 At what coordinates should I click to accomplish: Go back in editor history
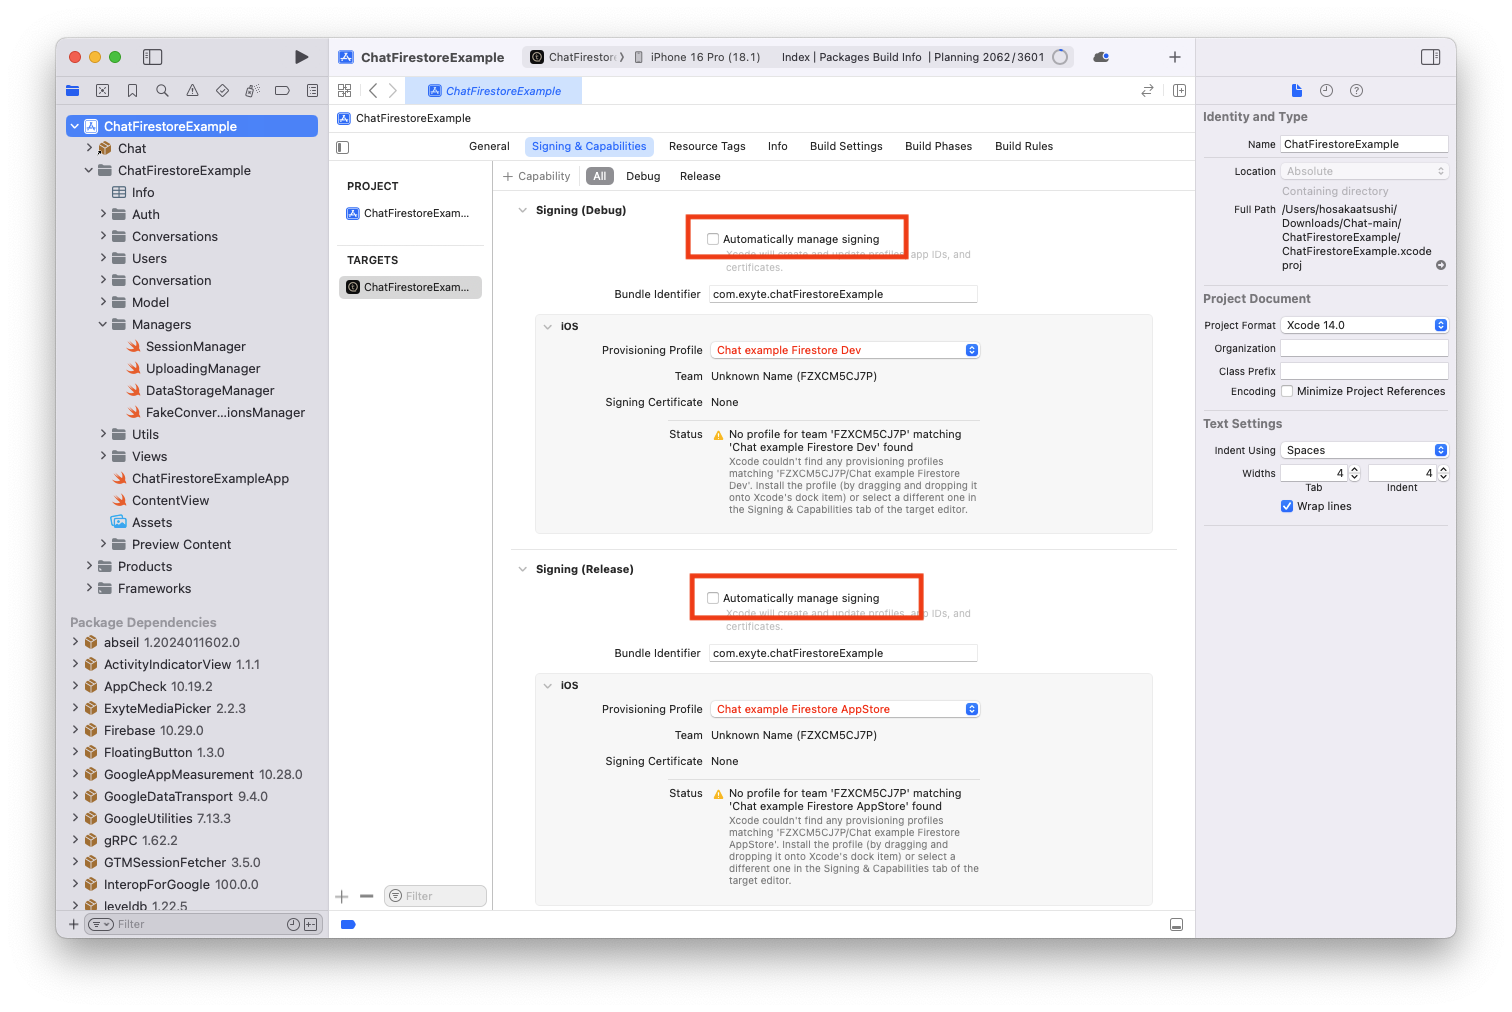coord(373,91)
